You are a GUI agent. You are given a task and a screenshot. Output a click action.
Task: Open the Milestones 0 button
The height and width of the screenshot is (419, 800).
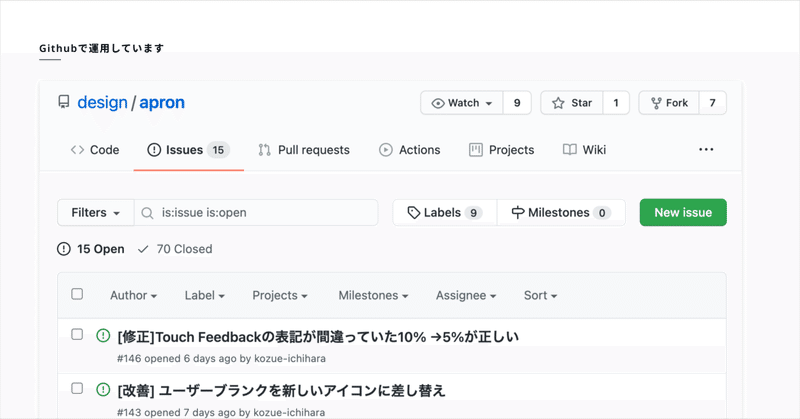tap(561, 212)
